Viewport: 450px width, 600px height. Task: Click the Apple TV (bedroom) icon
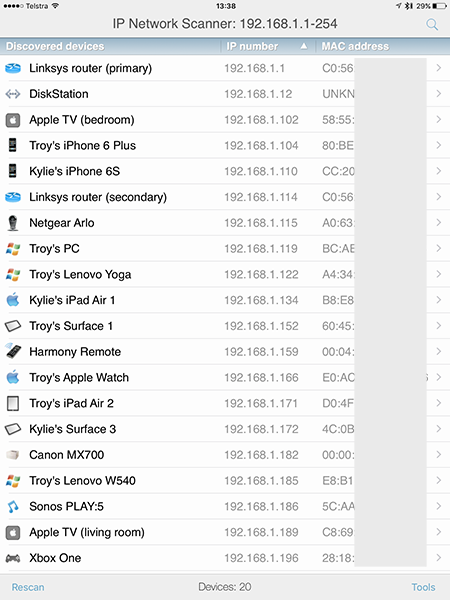pyautogui.click(x=13, y=120)
